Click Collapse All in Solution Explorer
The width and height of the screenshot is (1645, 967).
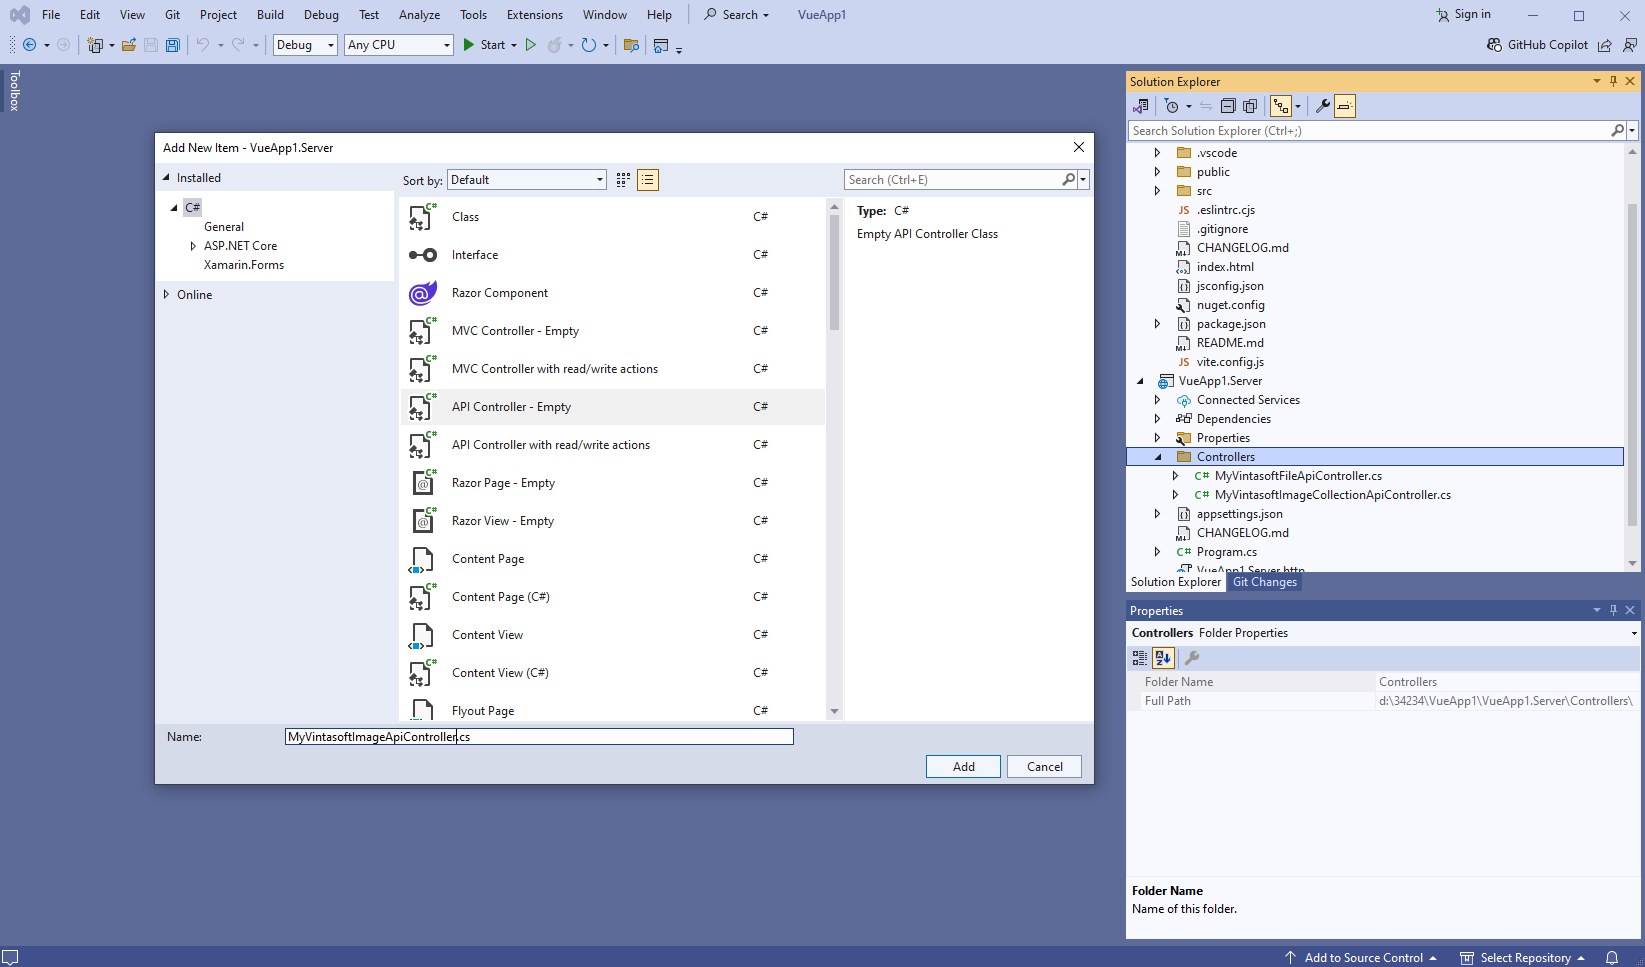click(1228, 106)
